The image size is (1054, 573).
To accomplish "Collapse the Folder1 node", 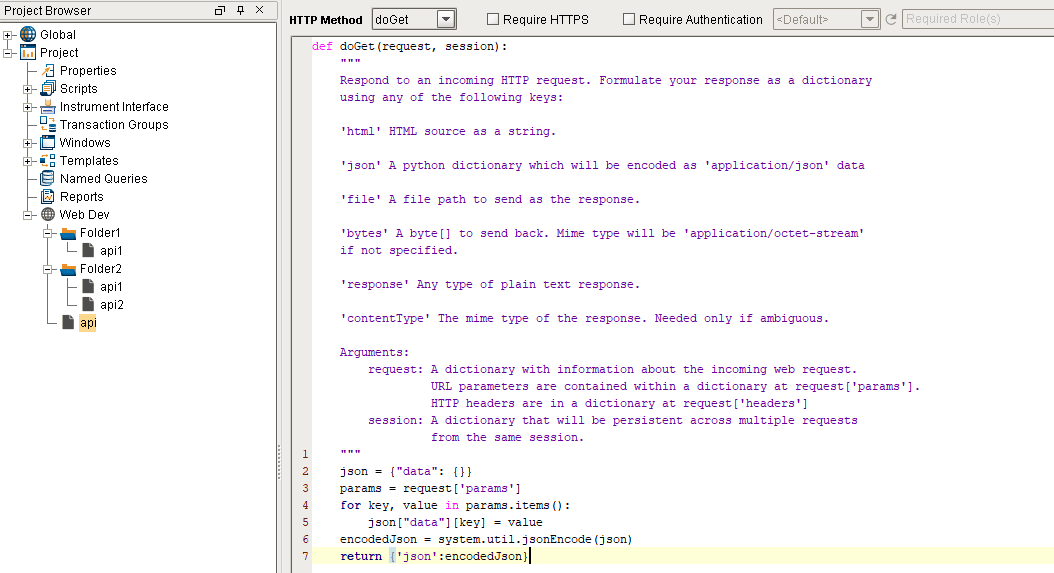I will point(48,233).
